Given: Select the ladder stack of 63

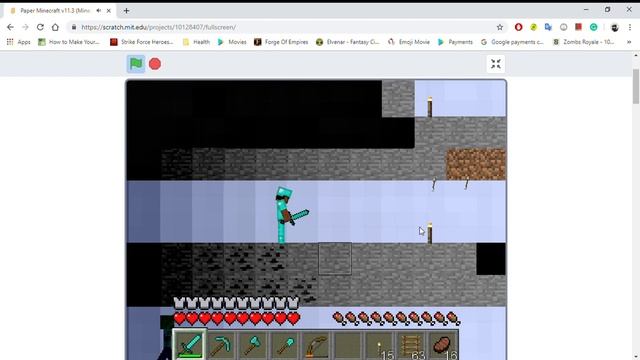Looking at the screenshot, I should pos(412,344).
